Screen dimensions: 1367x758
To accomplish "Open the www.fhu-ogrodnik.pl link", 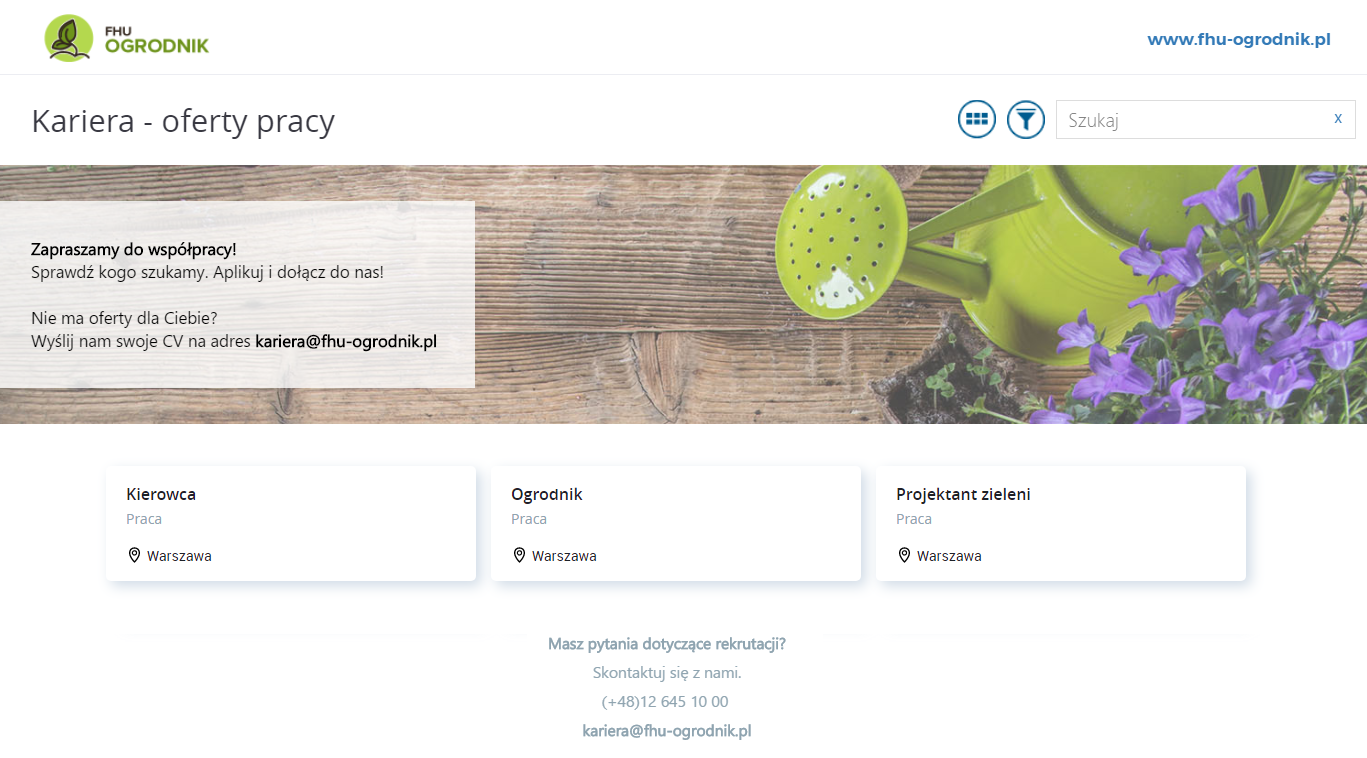I will click(1239, 40).
